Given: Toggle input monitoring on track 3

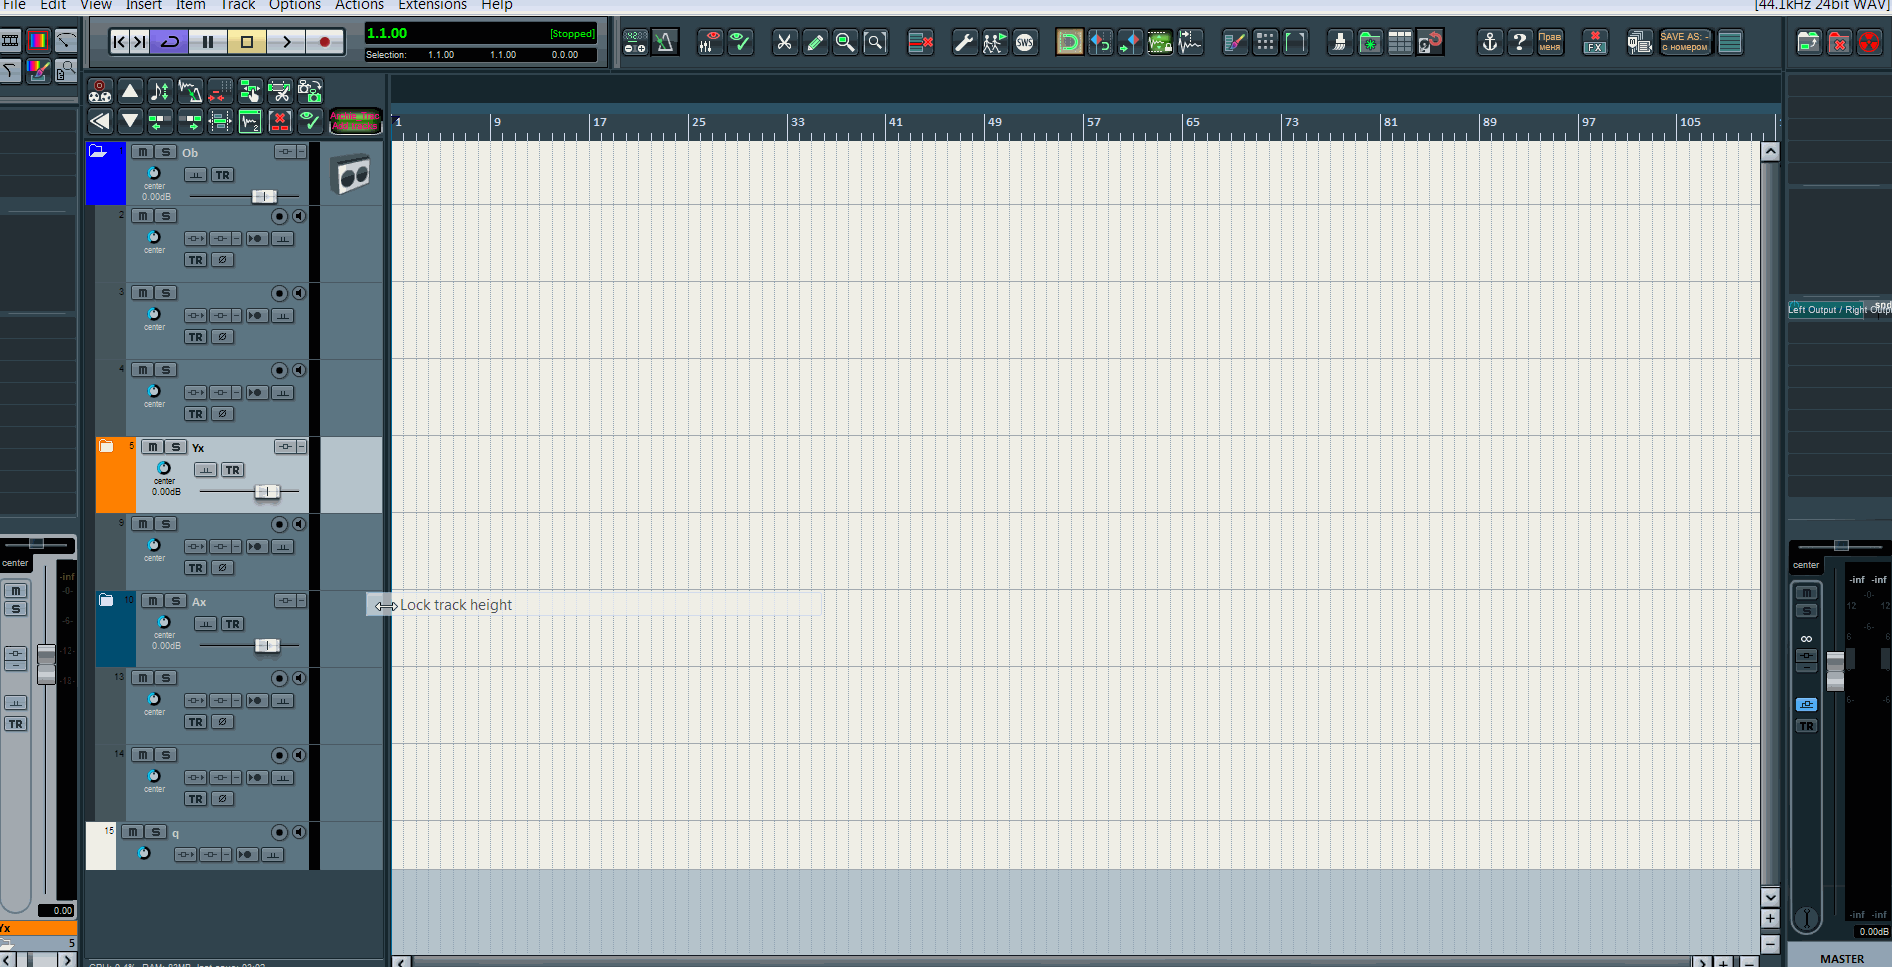Looking at the screenshot, I should 298,293.
